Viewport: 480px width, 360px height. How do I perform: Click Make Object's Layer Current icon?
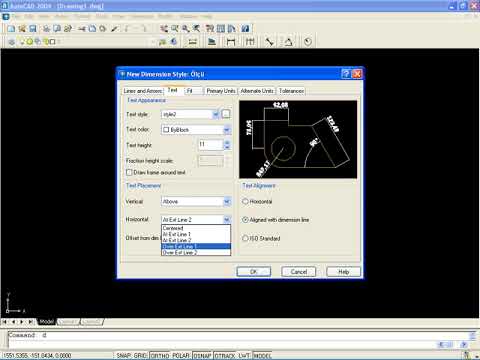pyautogui.click(x=162, y=42)
